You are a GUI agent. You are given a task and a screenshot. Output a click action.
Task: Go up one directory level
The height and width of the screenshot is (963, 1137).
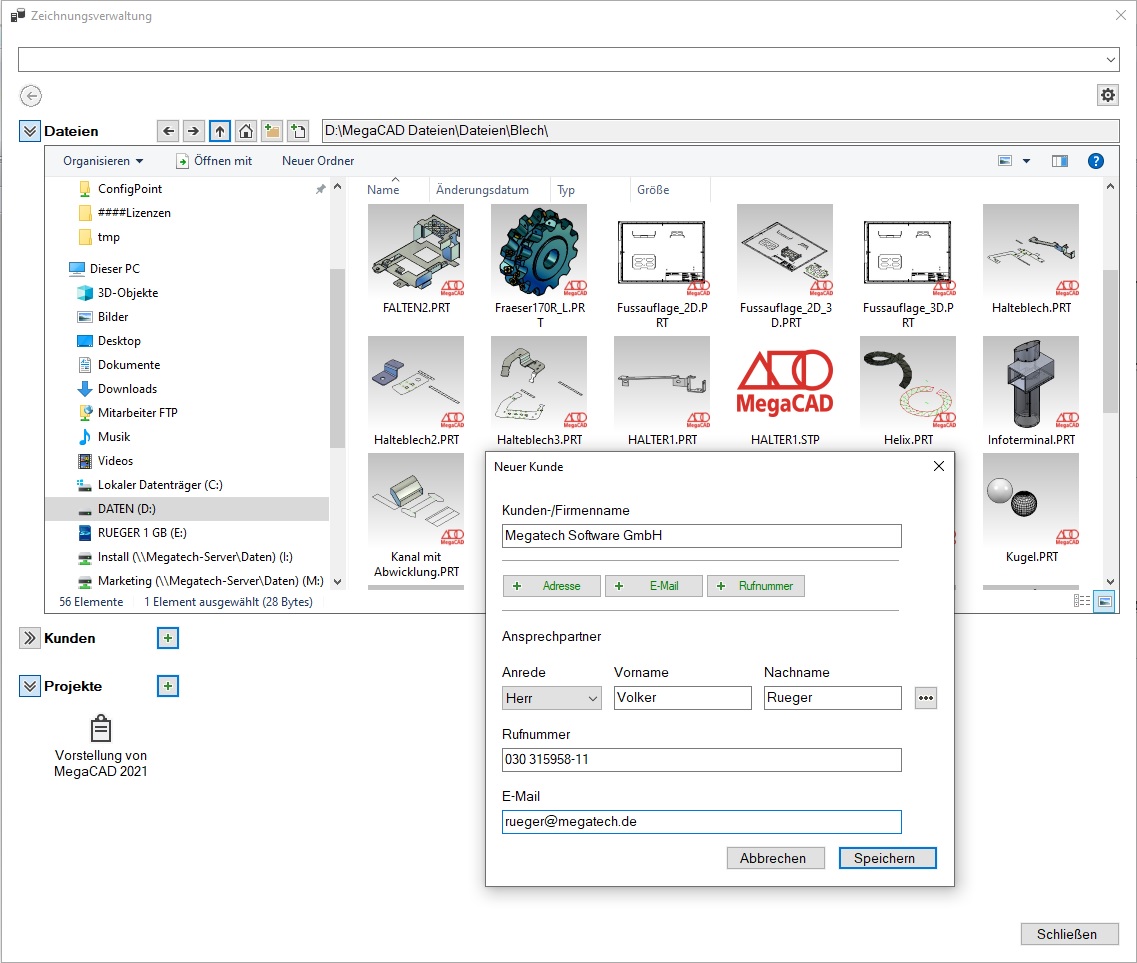[x=220, y=131]
